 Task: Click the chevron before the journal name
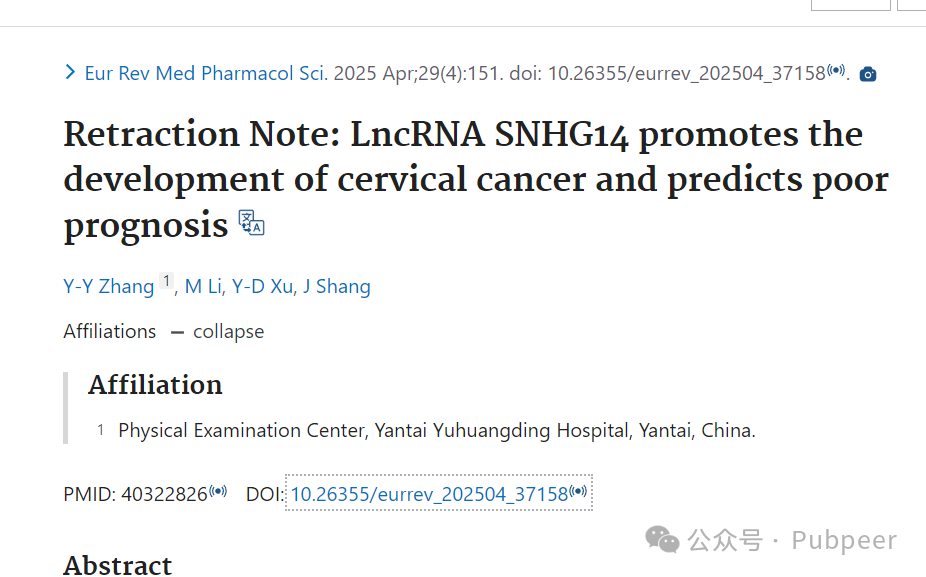tap(70, 72)
